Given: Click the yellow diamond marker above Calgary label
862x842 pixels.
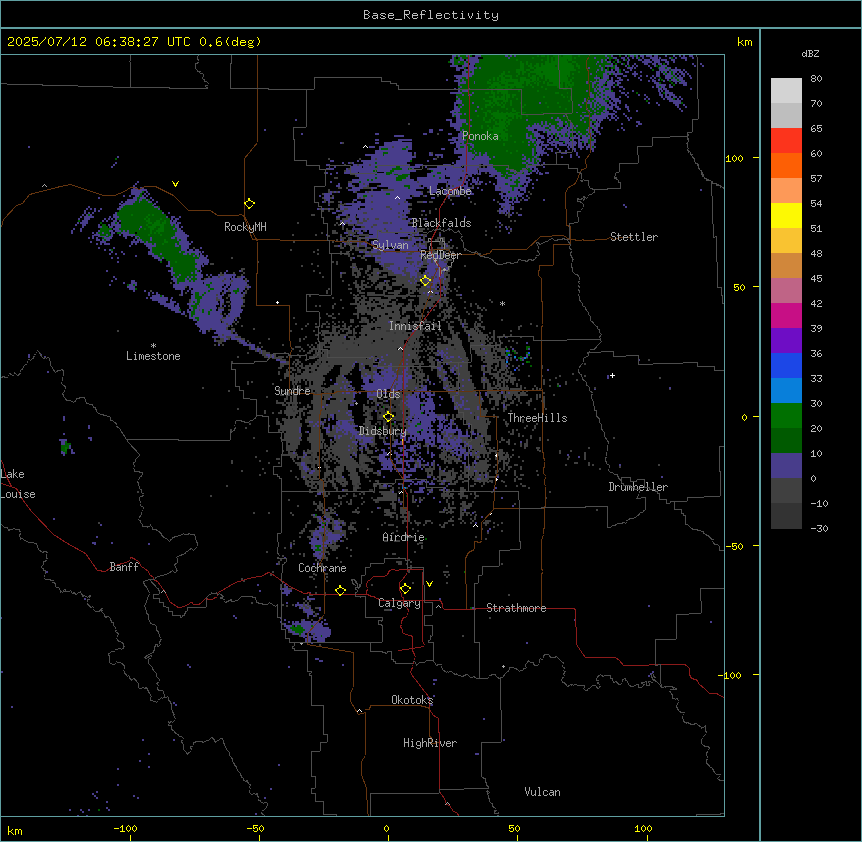Looking at the screenshot, I should 405,589.
